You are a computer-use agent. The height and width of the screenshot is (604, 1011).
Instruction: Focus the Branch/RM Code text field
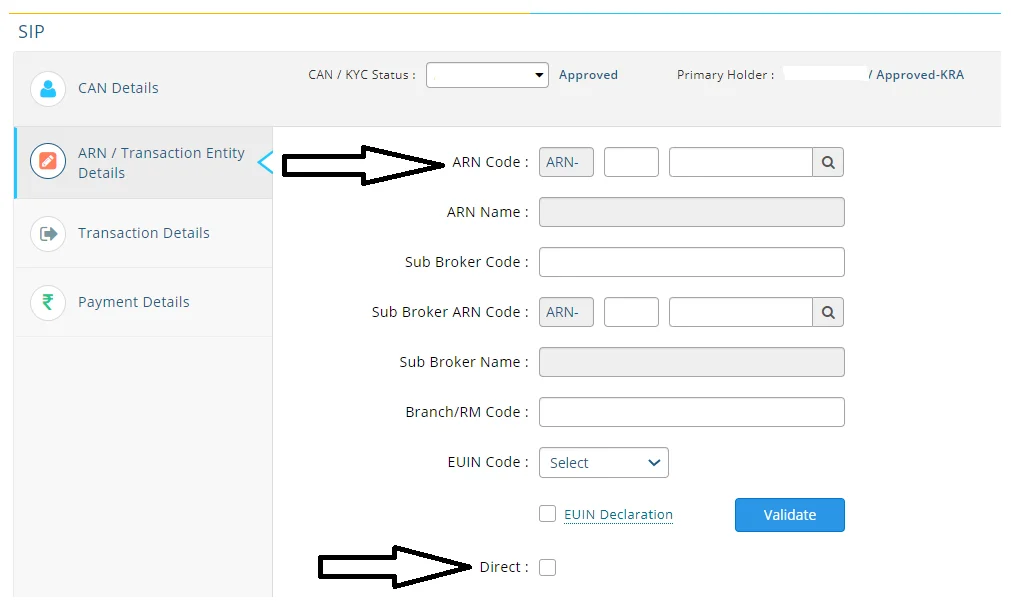[691, 412]
